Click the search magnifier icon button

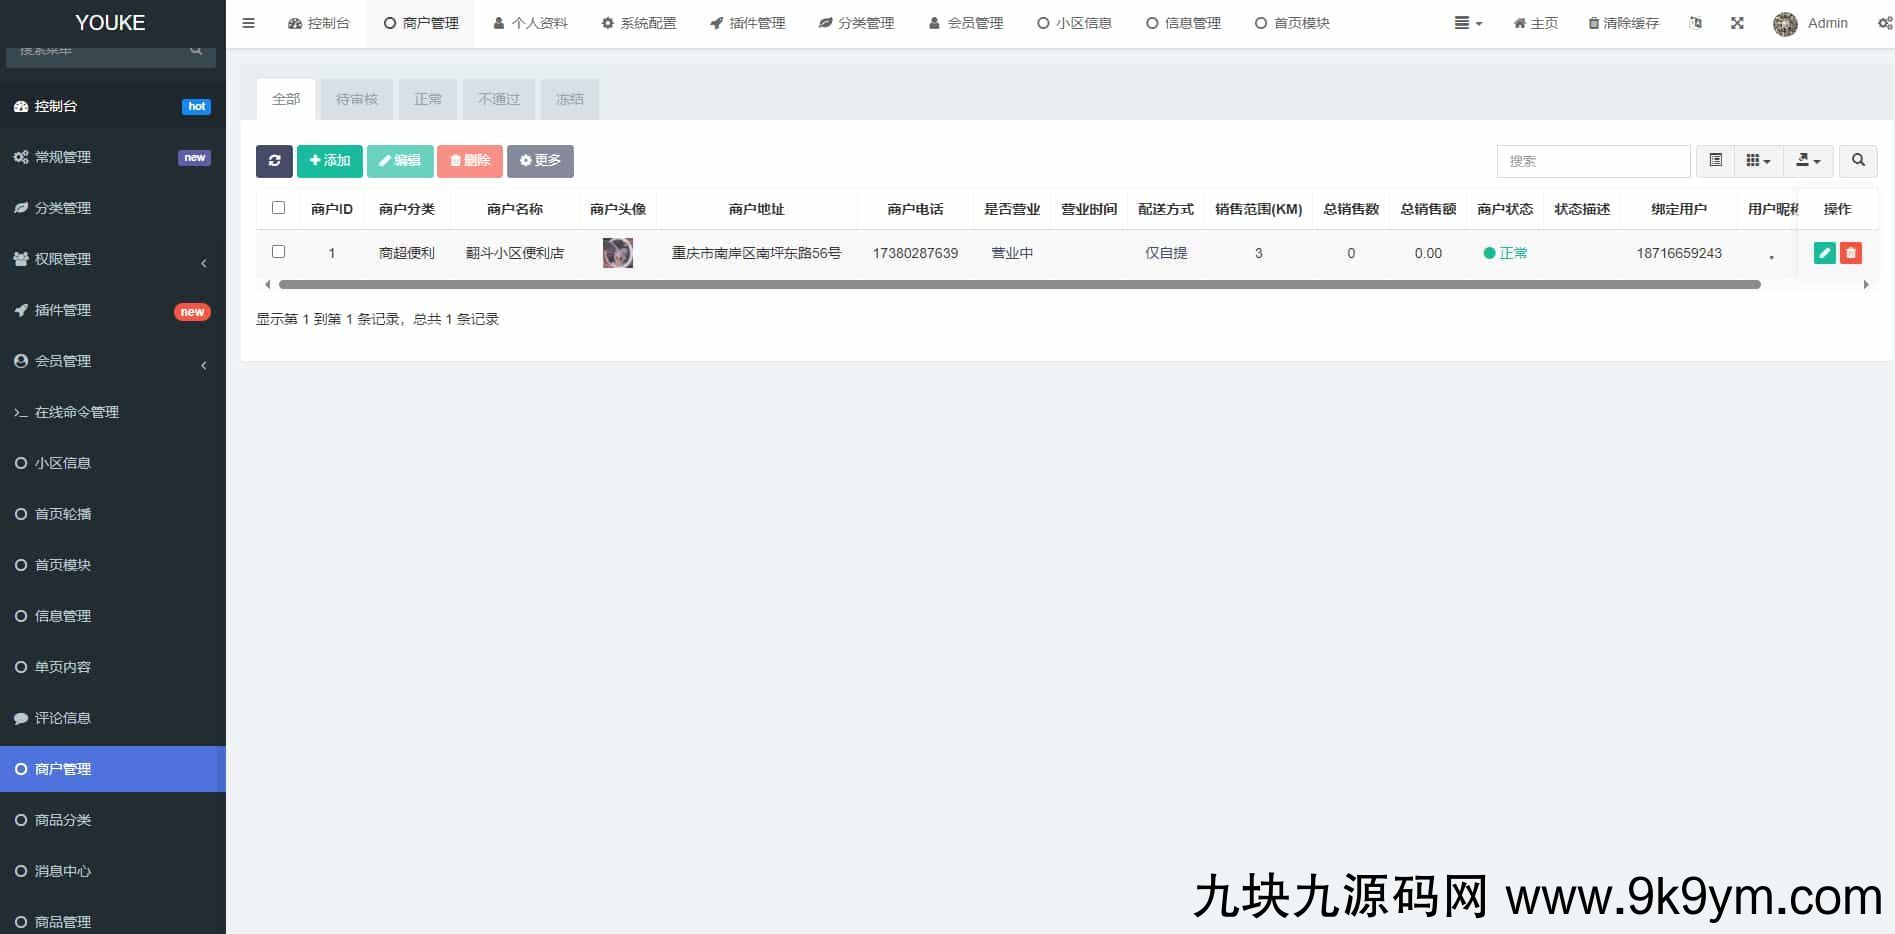(1858, 160)
